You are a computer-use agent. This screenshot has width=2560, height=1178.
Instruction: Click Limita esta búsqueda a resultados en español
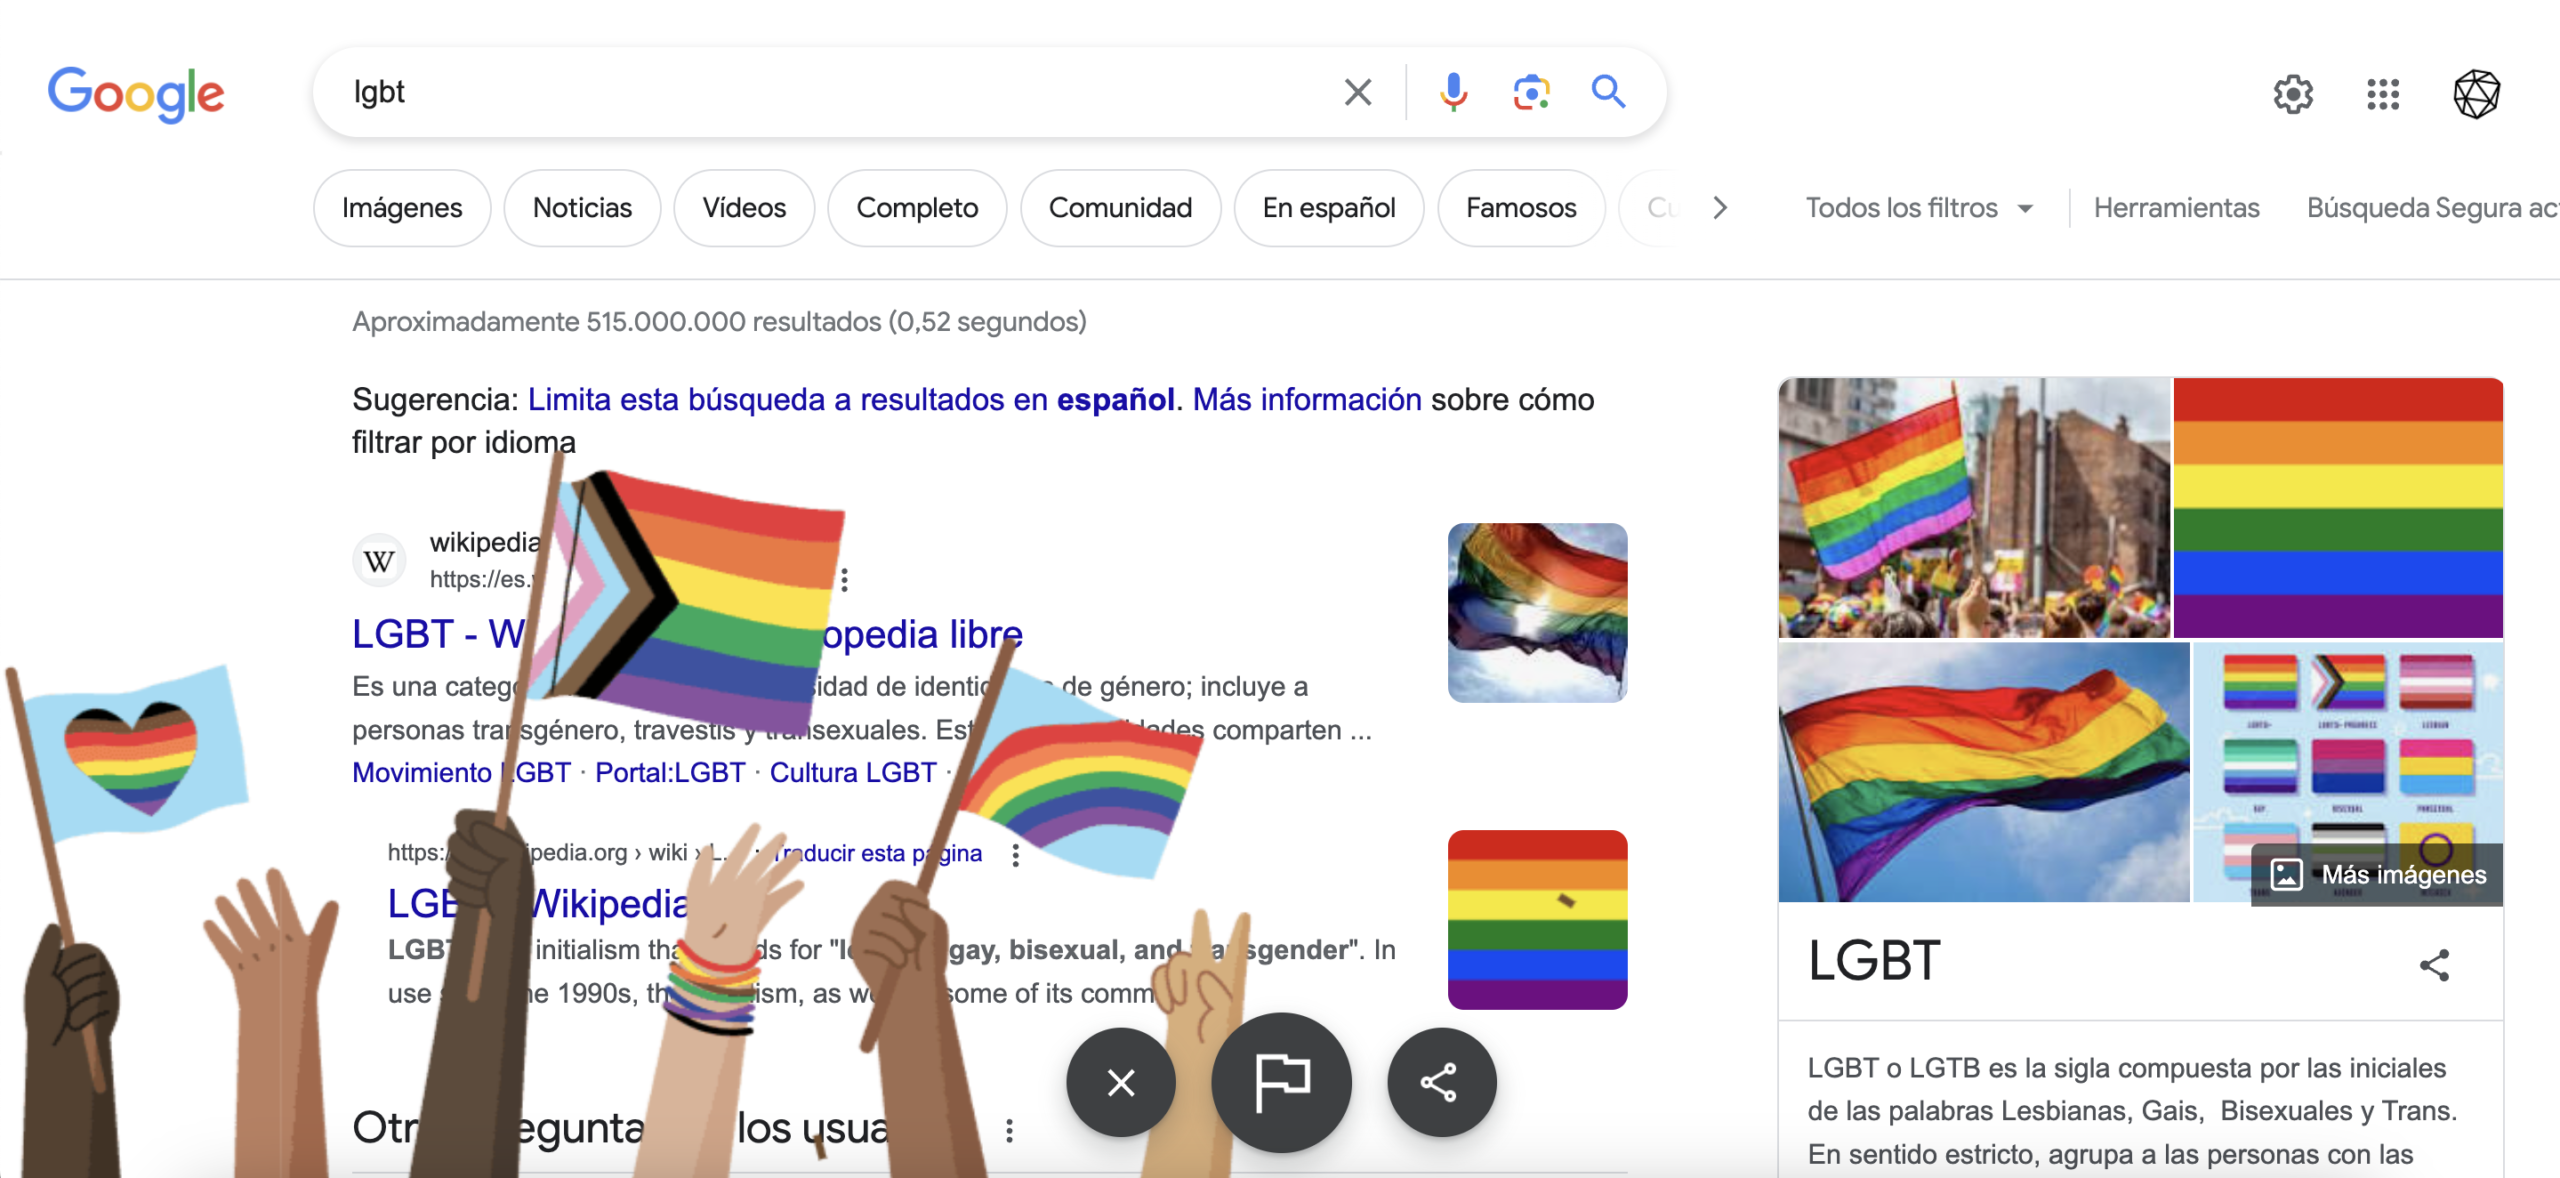point(850,399)
